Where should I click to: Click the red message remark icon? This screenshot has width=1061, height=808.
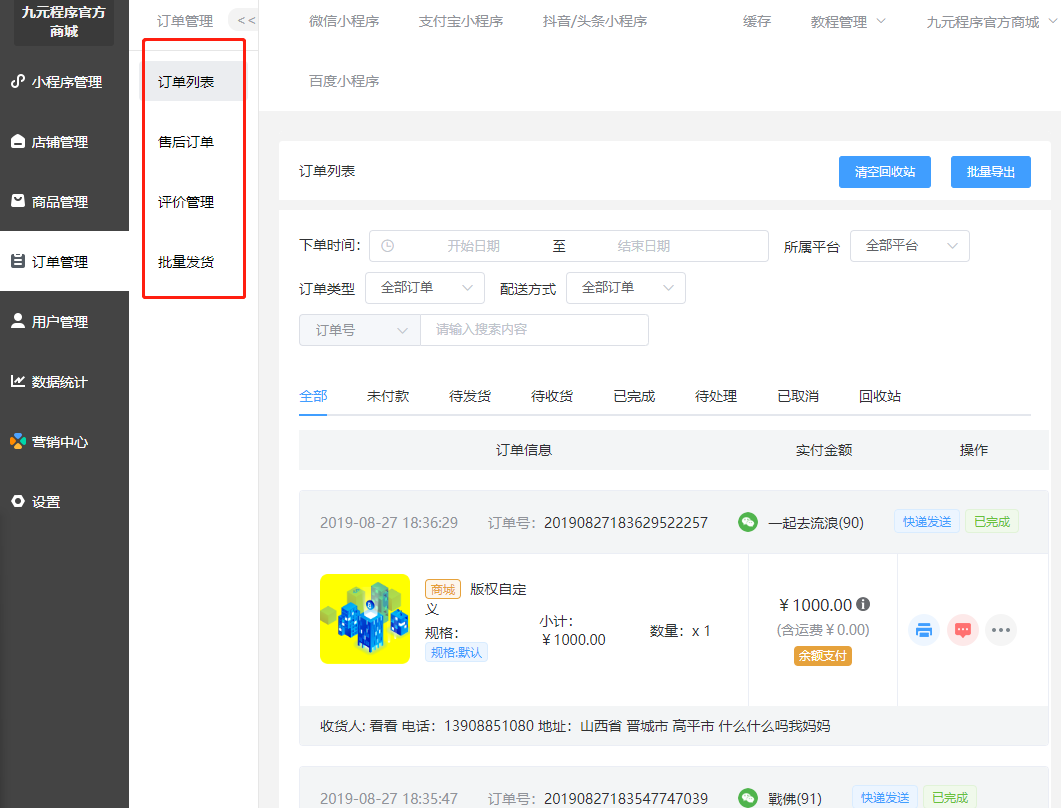click(962, 630)
